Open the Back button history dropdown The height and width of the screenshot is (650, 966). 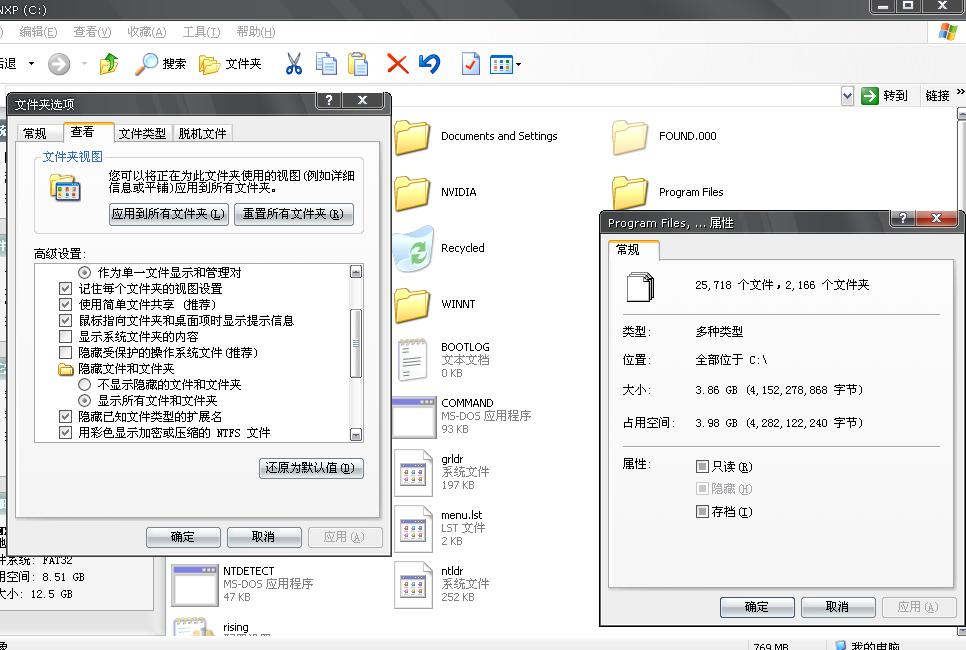31,64
